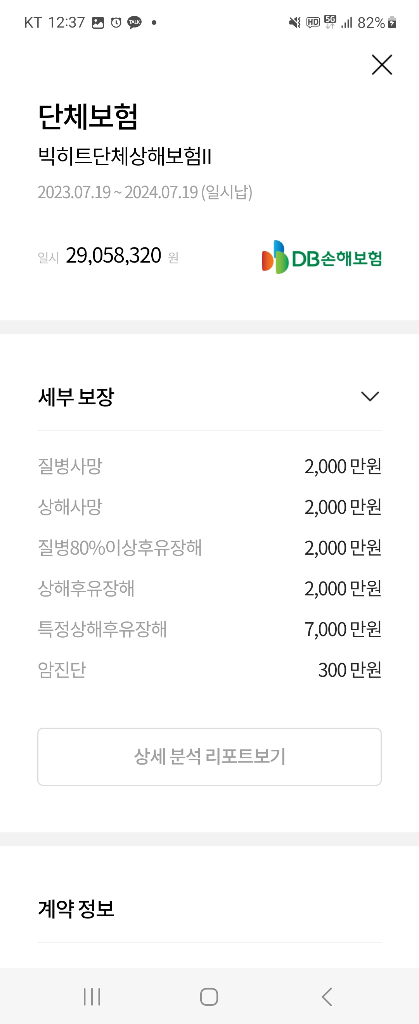Open 상세 분석 리포트보기
Viewport: 419px width, 1024px height.
(x=210, y=757)
